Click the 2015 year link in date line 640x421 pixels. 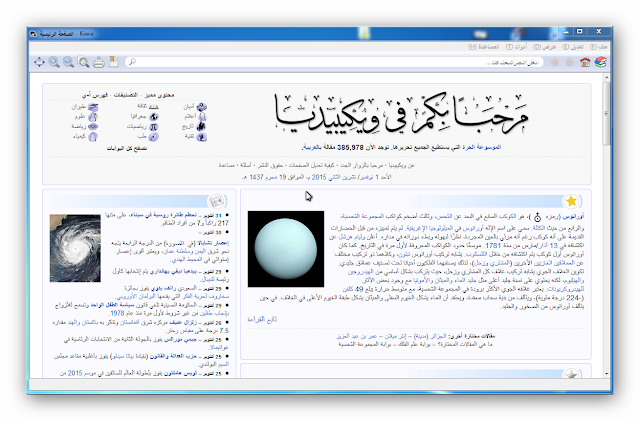coord(319,177)
